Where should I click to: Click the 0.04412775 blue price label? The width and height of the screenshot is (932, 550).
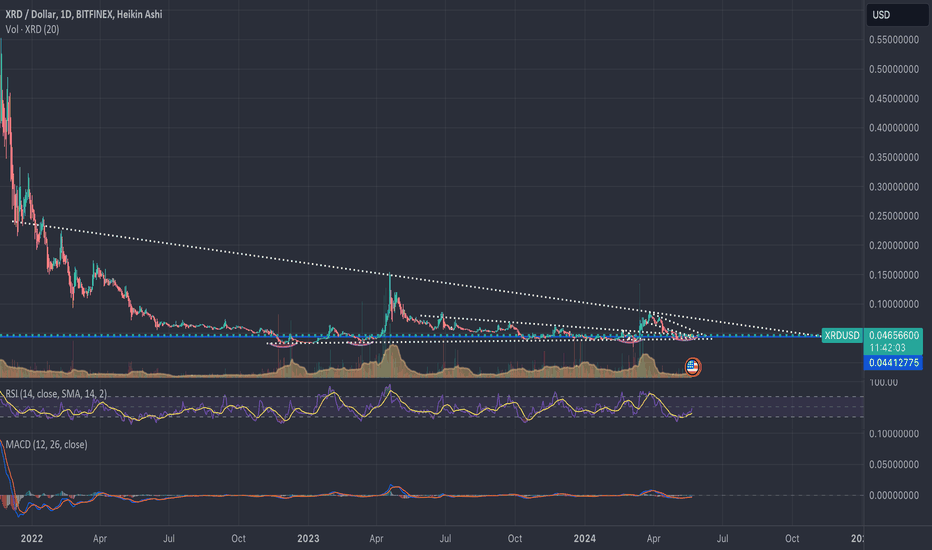click(x=893, y=362)
